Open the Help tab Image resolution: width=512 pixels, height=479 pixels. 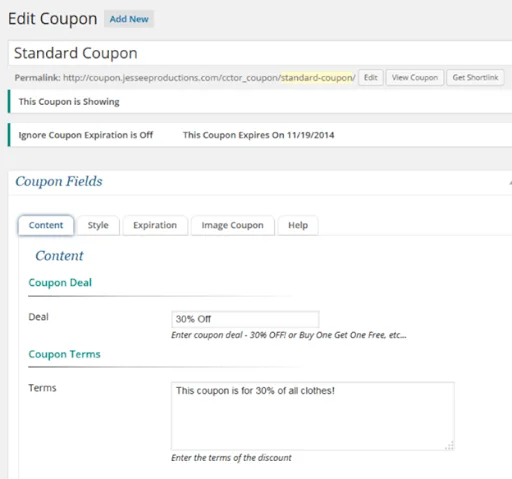click(298, 225)
